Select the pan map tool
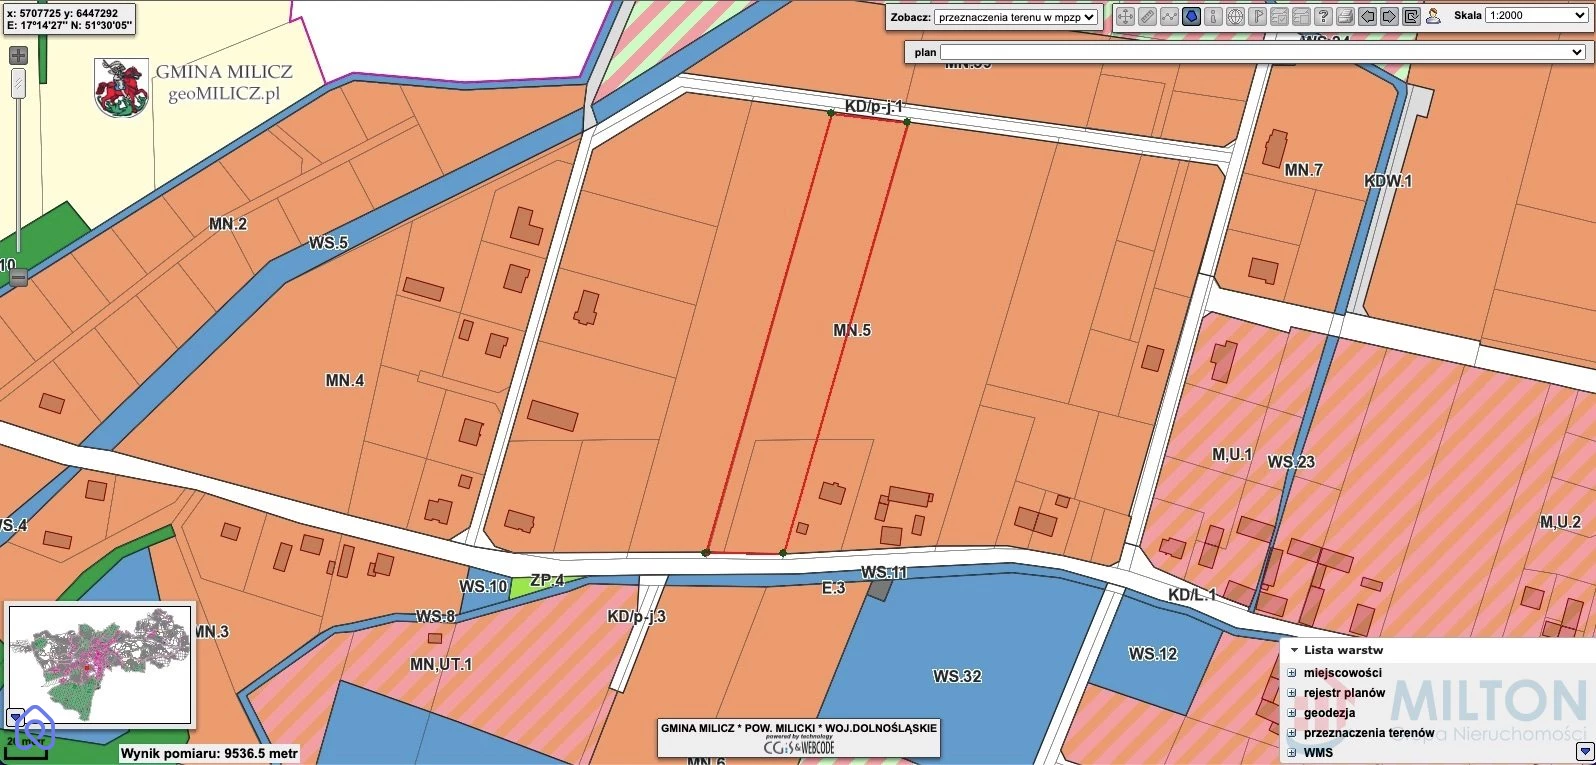1596x765 pixels. [1125, 16]
